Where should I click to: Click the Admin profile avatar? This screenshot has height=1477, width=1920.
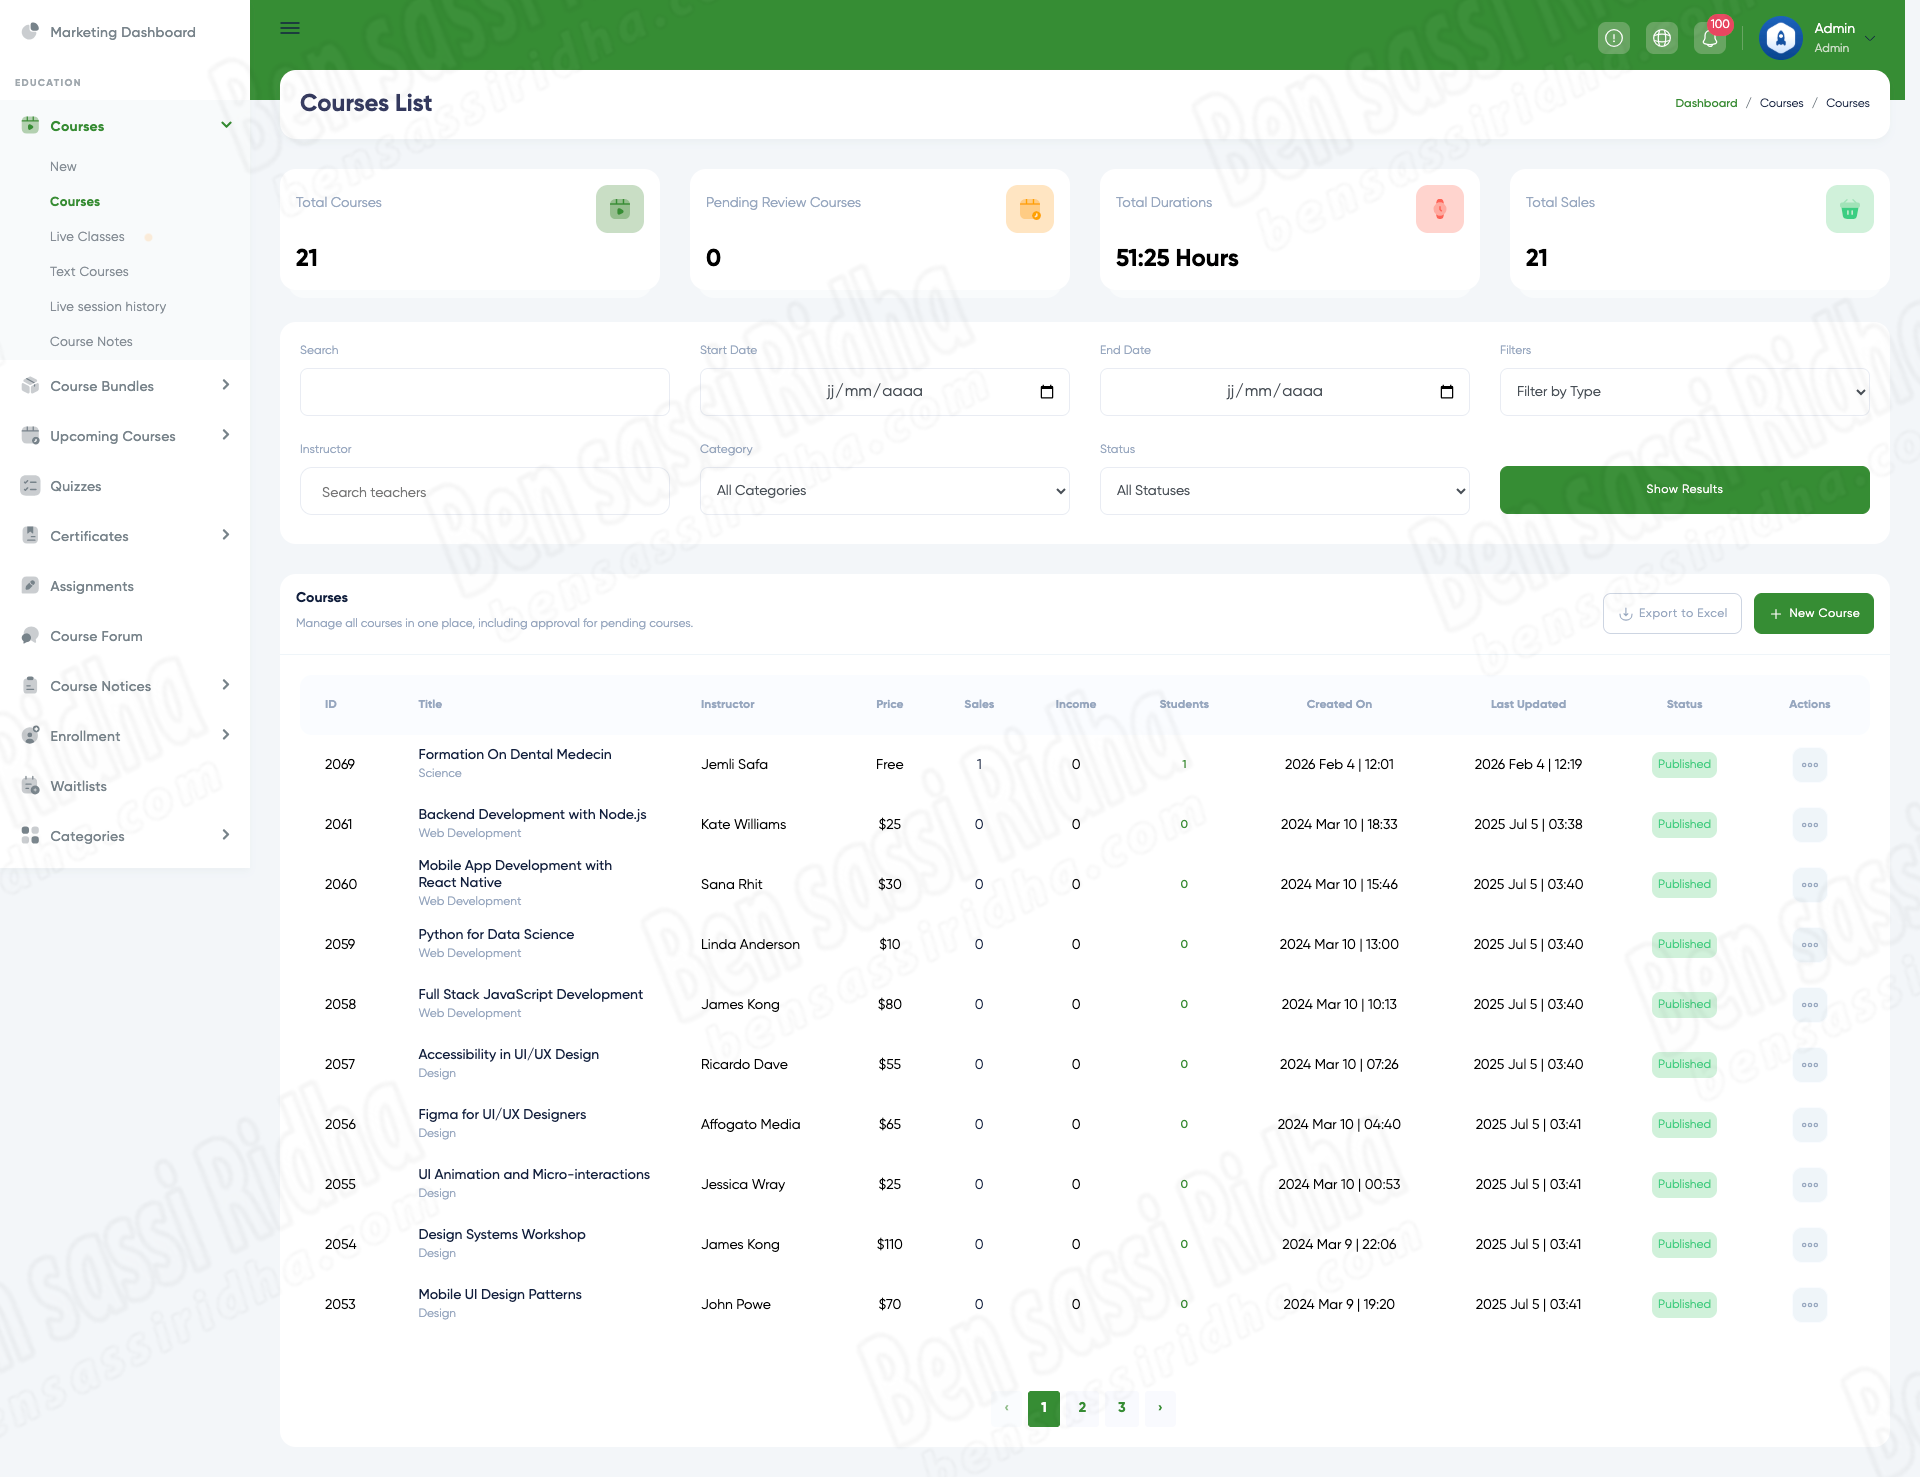pos(1781,39)
